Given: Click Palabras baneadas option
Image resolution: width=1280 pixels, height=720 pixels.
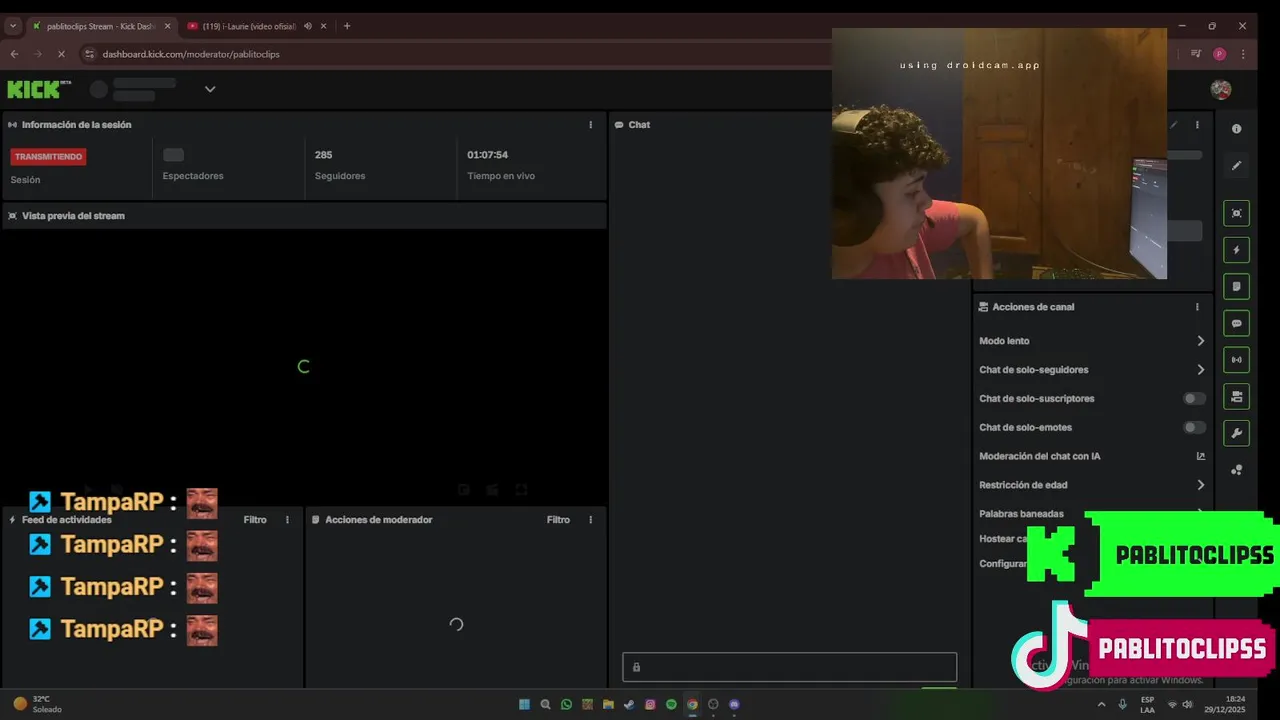Looking at the screenshot, I should pyautogui.click(x=1021, y=514).
